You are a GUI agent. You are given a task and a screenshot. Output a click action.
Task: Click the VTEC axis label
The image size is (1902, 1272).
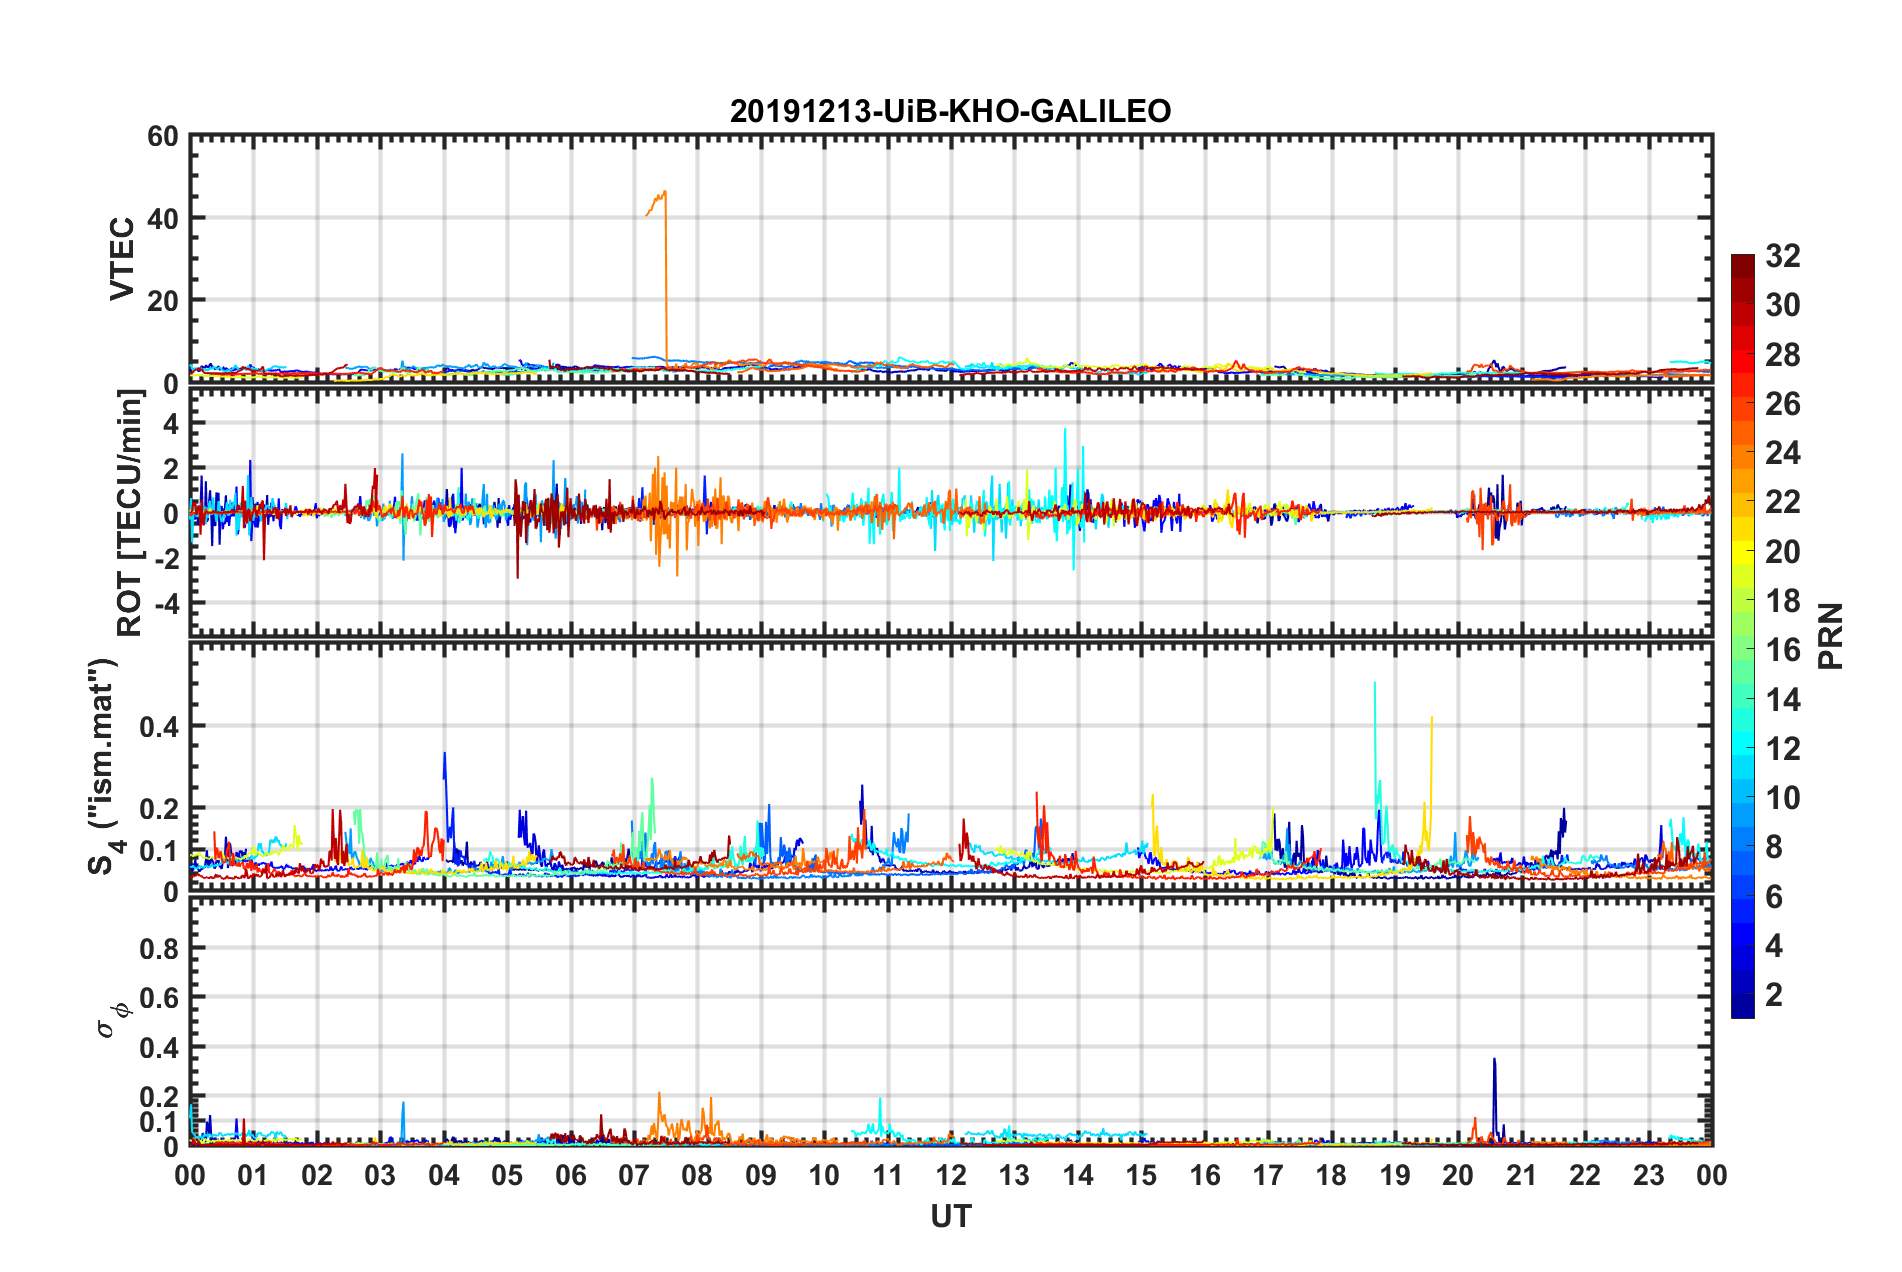[122, 259]
